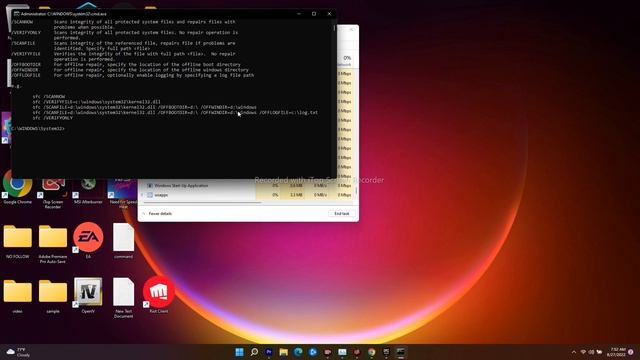Open the notification badge beside the clock

tap(631, 352)
